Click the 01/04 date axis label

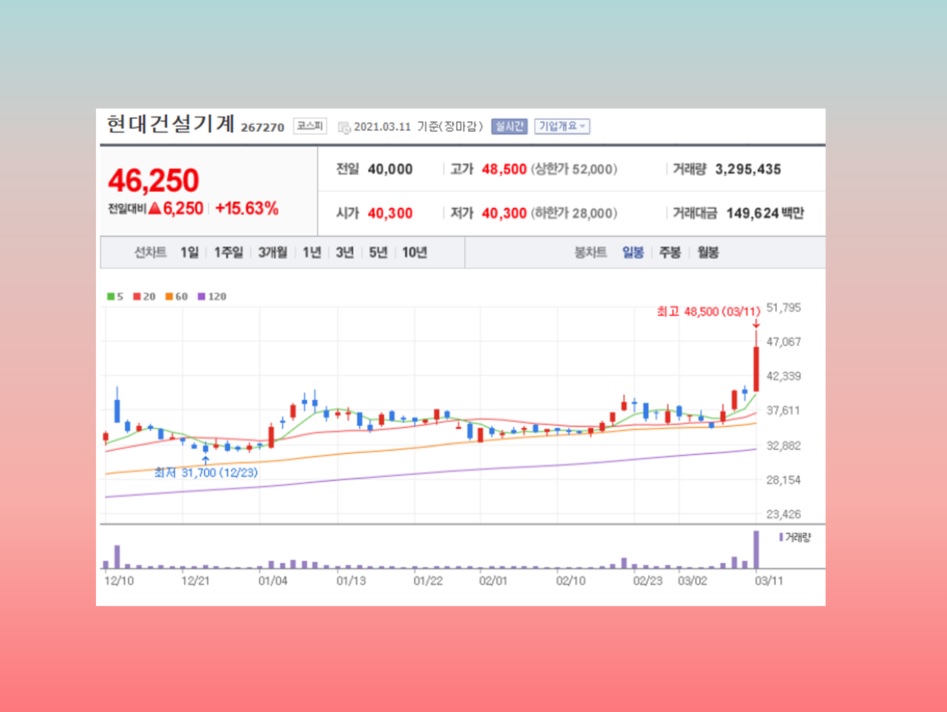click(273, 581)
